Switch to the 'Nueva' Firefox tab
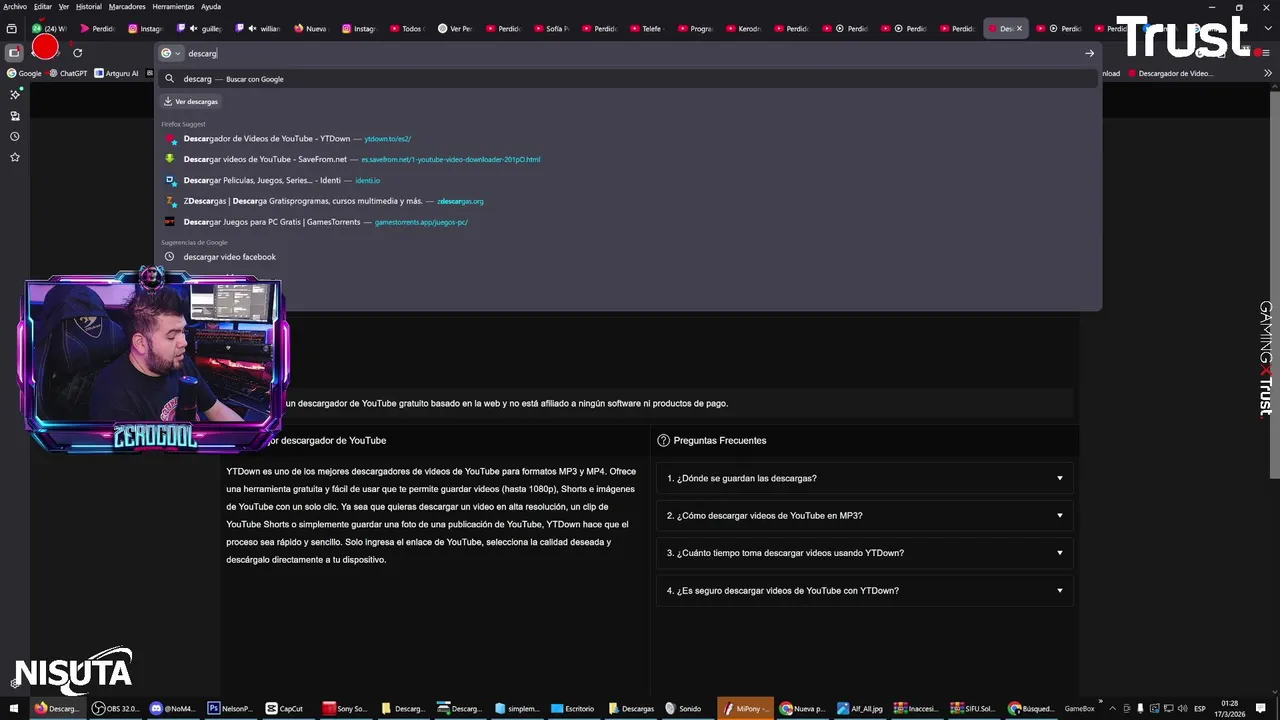Image resolution: width=1280 pixels, height=720 pixels. [311, 29]
